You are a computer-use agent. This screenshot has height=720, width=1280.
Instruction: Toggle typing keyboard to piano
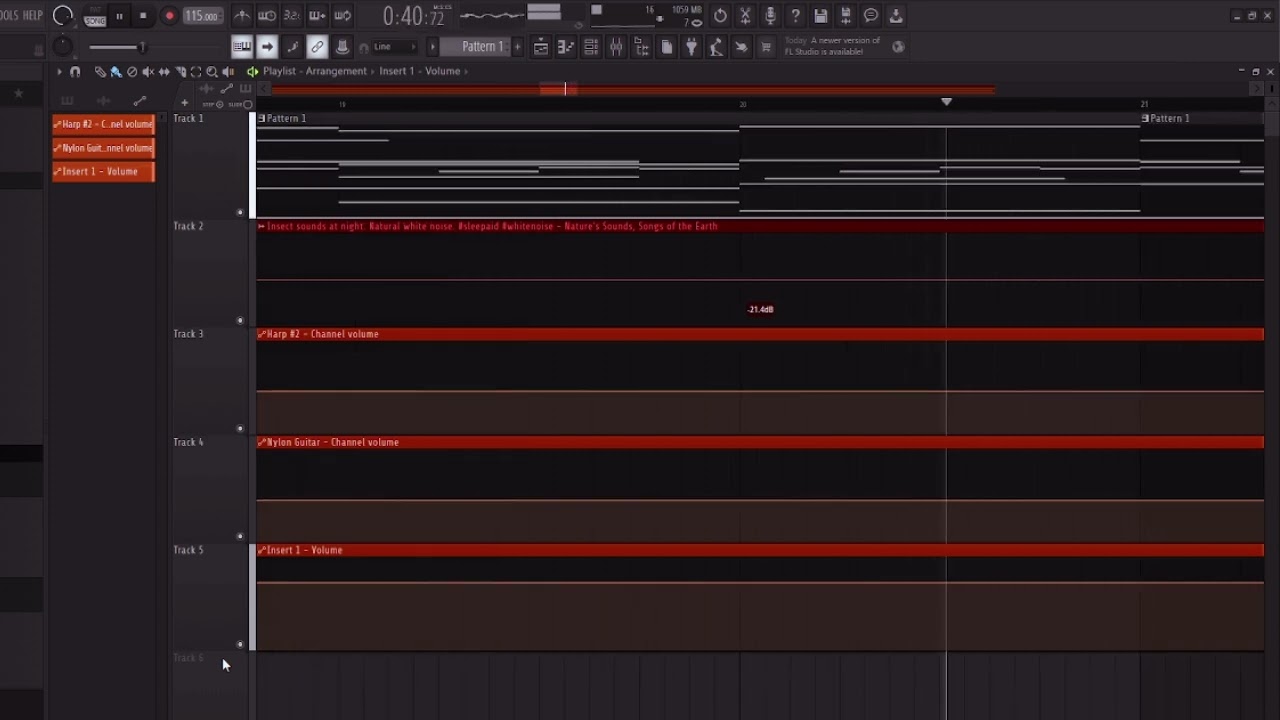242,46
